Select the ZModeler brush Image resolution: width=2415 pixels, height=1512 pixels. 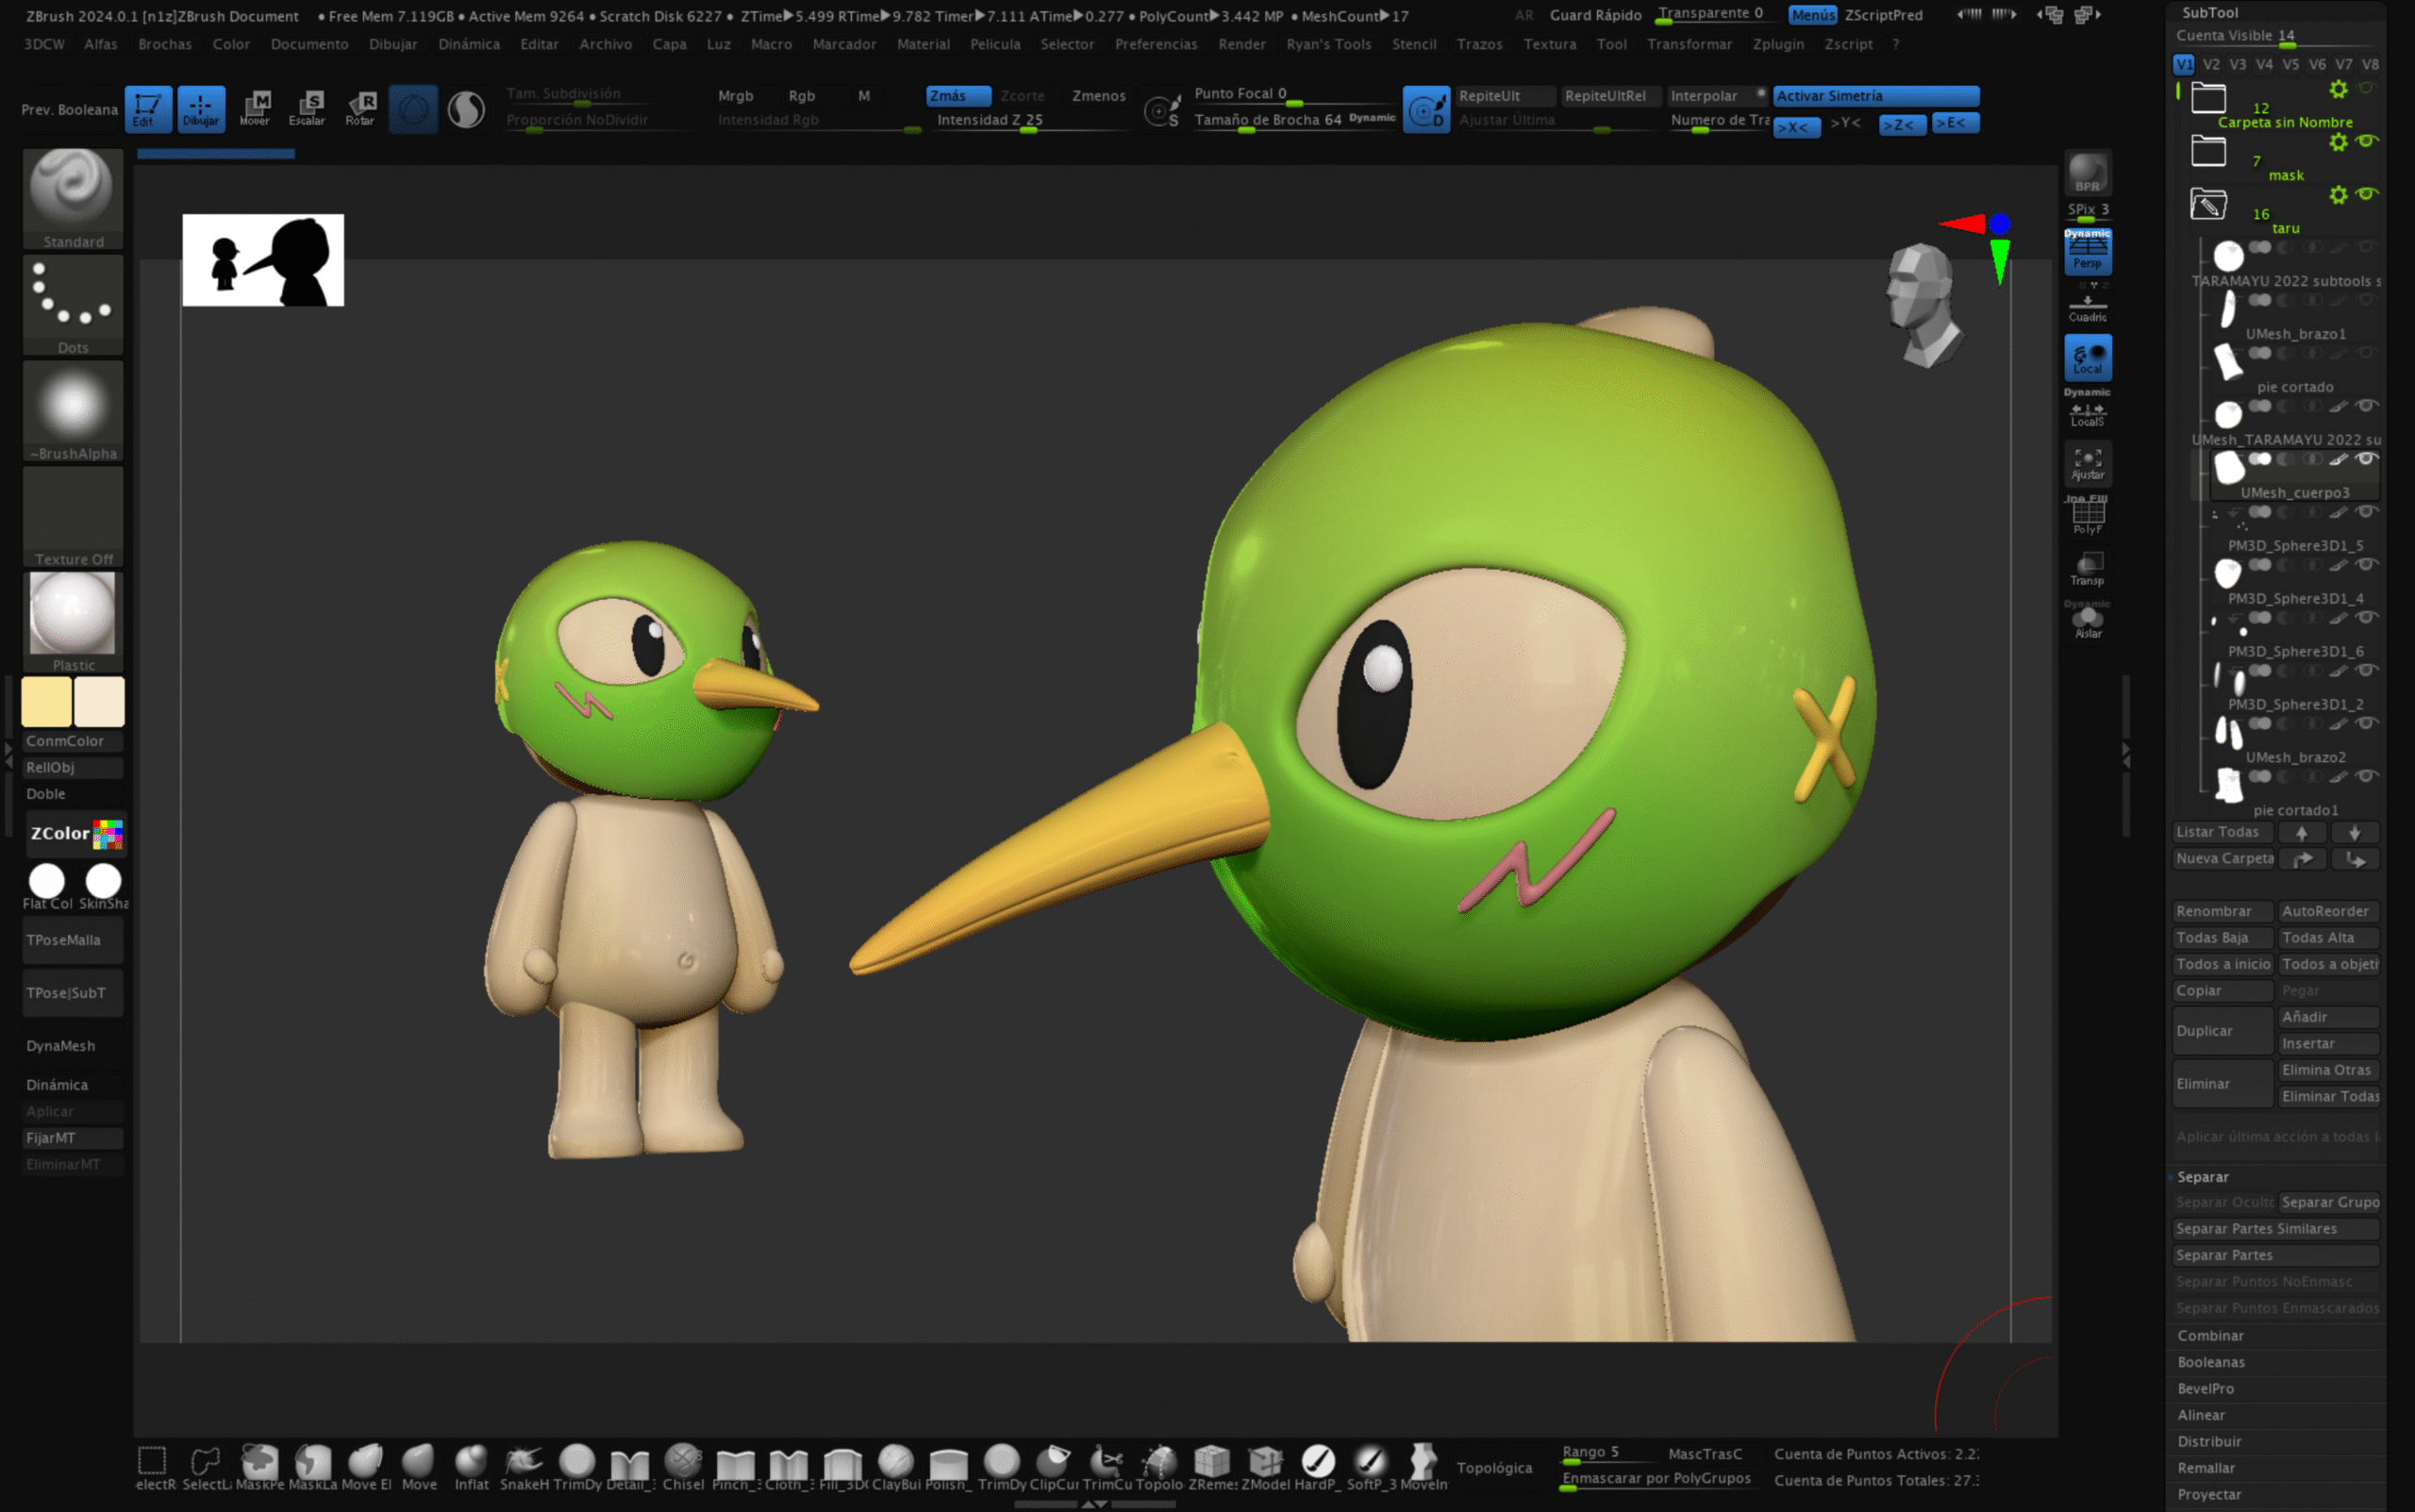click(x=1266, y=1467)
